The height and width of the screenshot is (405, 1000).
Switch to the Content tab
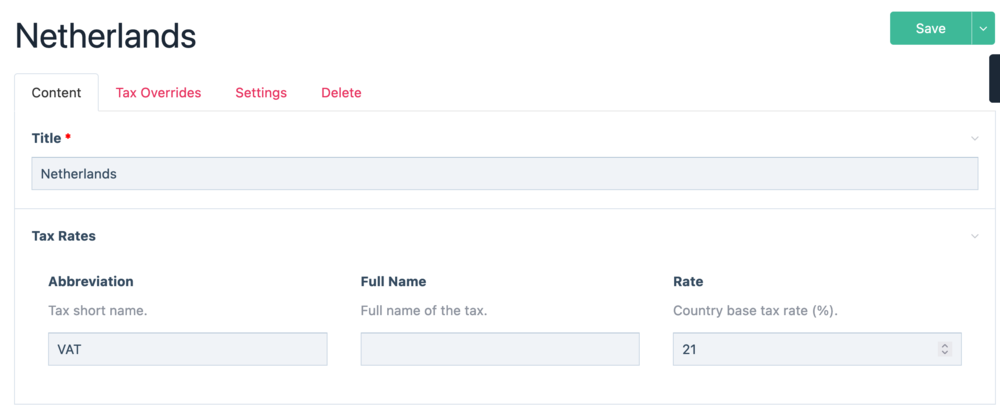coord(57,93)
